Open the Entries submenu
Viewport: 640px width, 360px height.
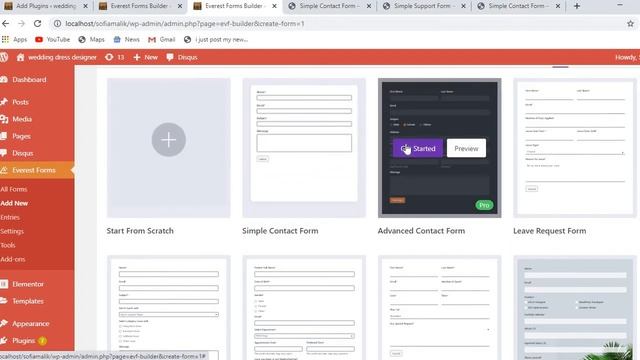pos(10,217)
